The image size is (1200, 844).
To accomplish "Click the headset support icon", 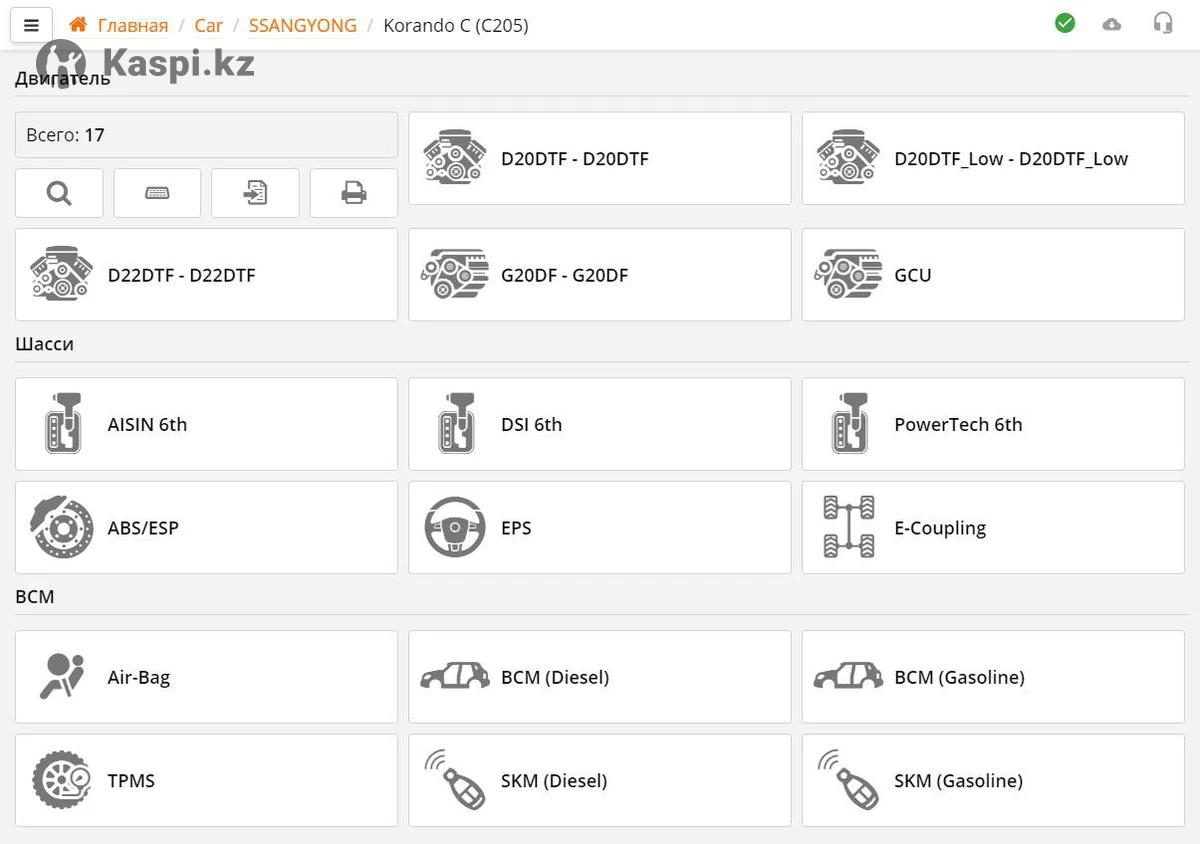I will point(1163,23).
